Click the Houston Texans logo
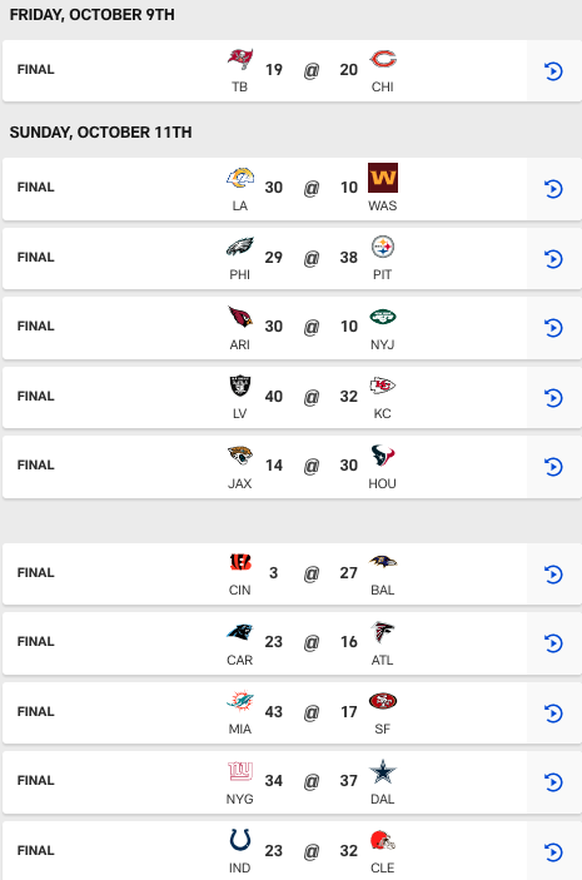This screenshot has width=582, height=880. click(383, 456)
